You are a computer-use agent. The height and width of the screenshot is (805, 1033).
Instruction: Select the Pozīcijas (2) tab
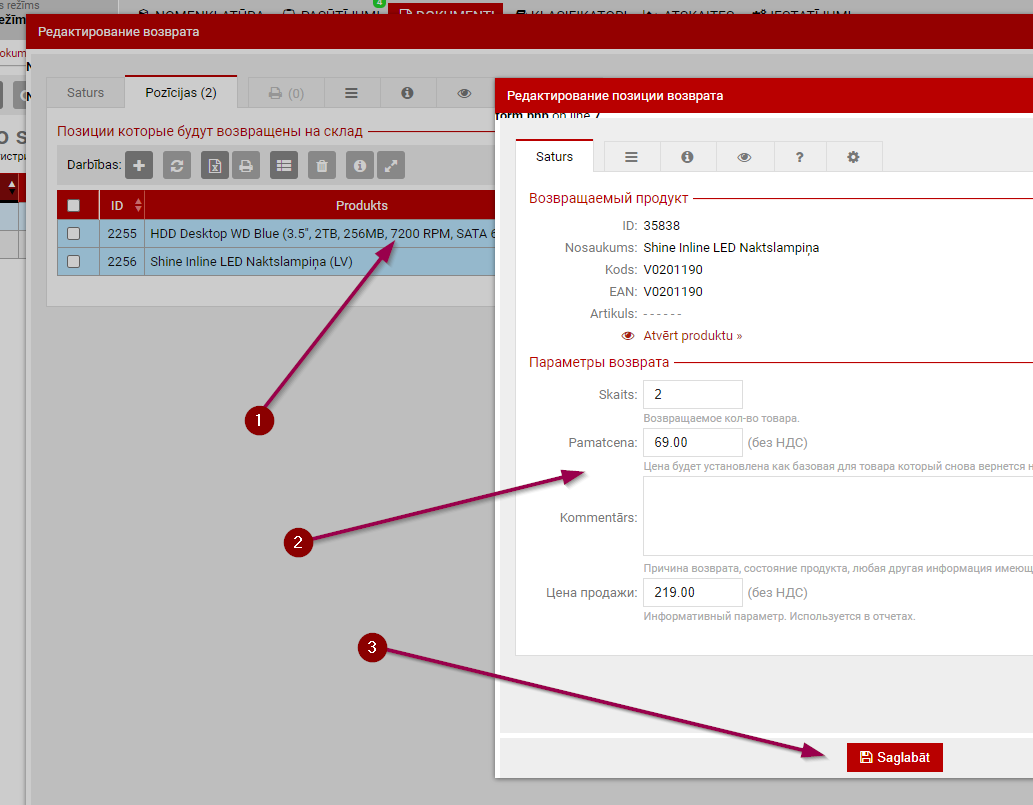[x=181, y=92]
